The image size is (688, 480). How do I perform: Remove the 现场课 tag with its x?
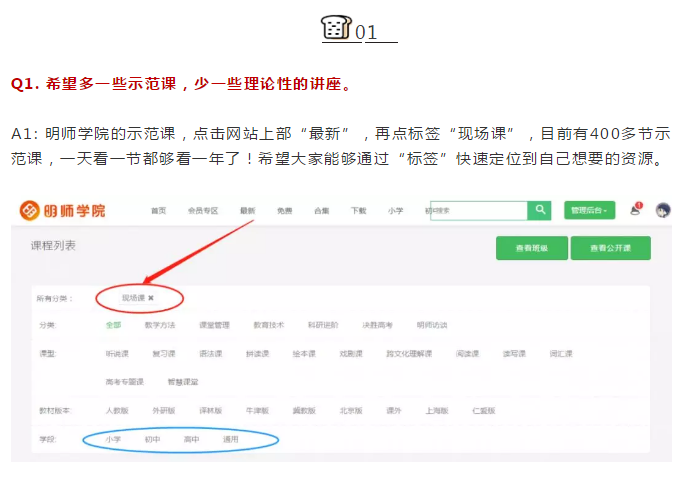(x=151, y=298)
